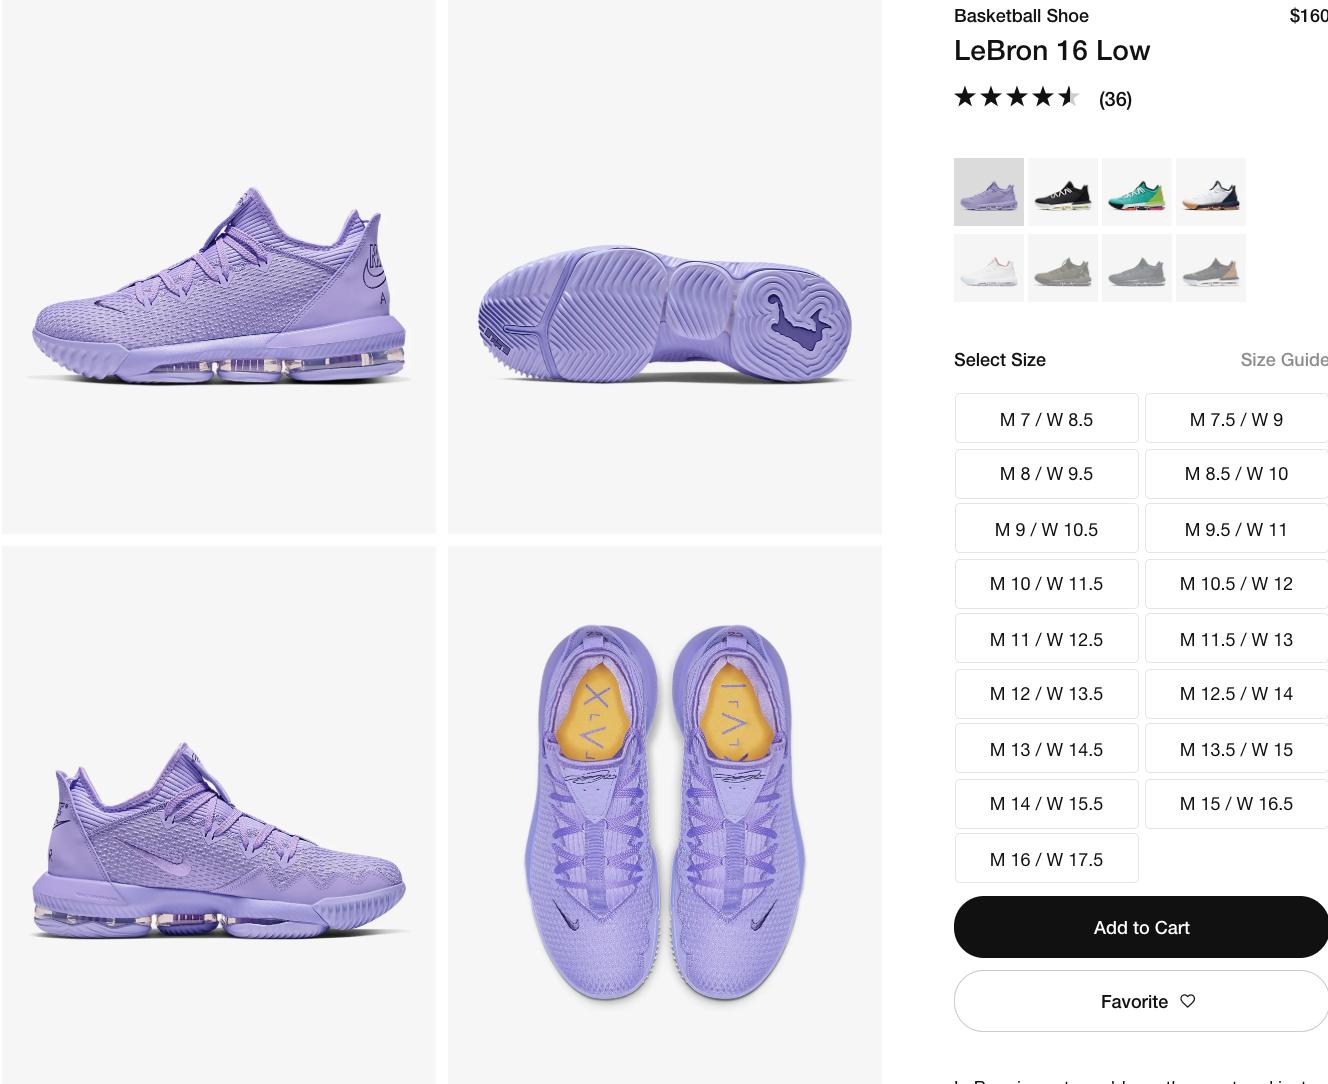Choose size M 12.5 / W 14
The width and height of the screenshot is (1328, 1084).
[x=1236, y=693]
